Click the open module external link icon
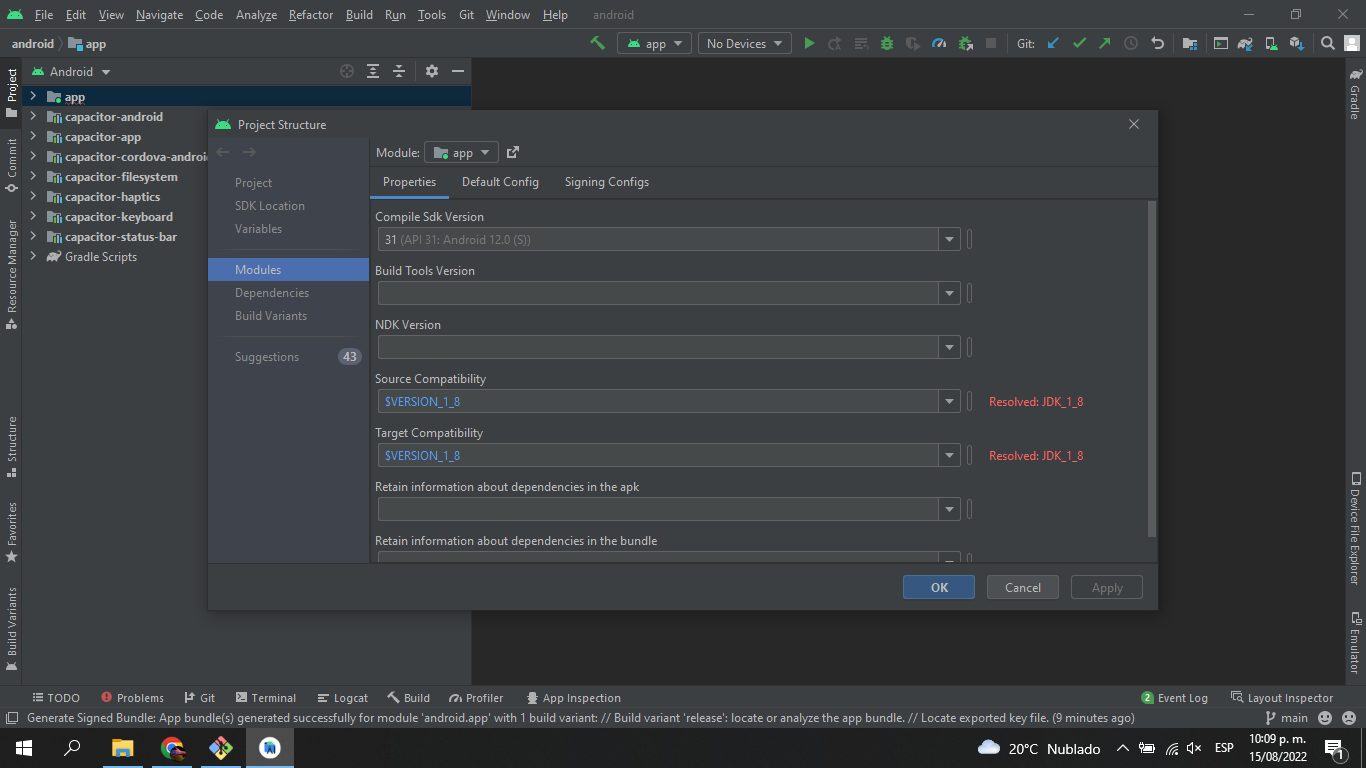 click(x=513, y=152)
